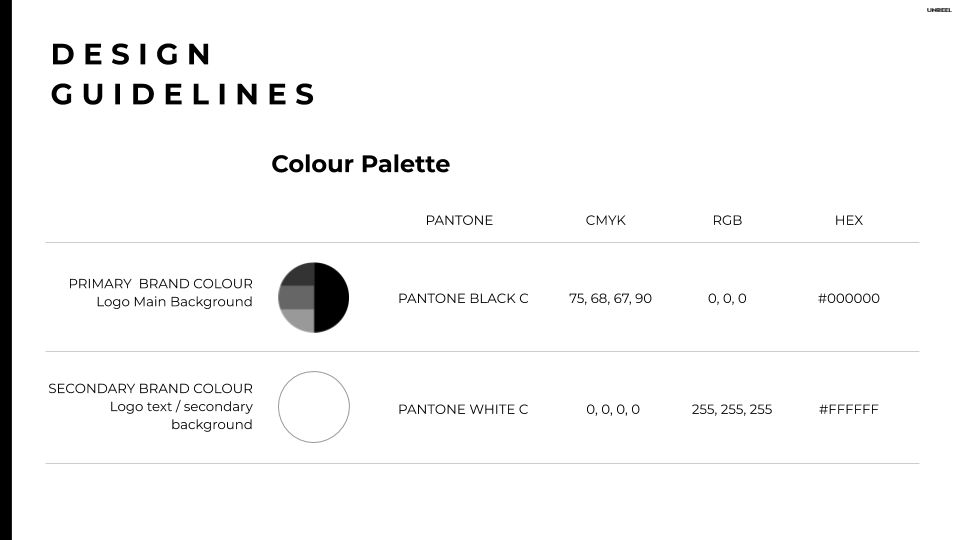The width and height of the screenshot is (960, 540).
Task: Select the PANTONE column header
Action: pos(459,220)
